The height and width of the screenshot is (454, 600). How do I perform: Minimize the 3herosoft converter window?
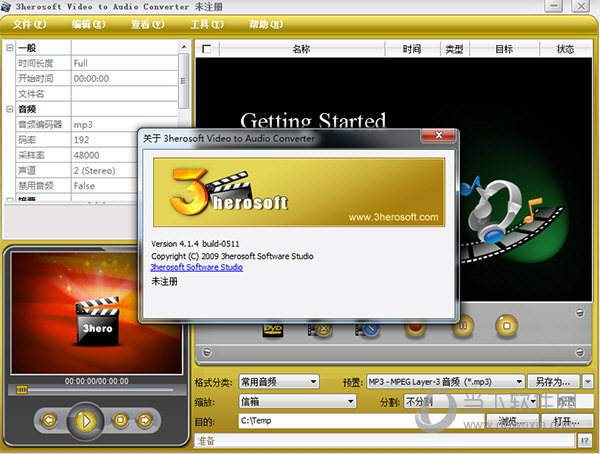(x=553, y=6)
